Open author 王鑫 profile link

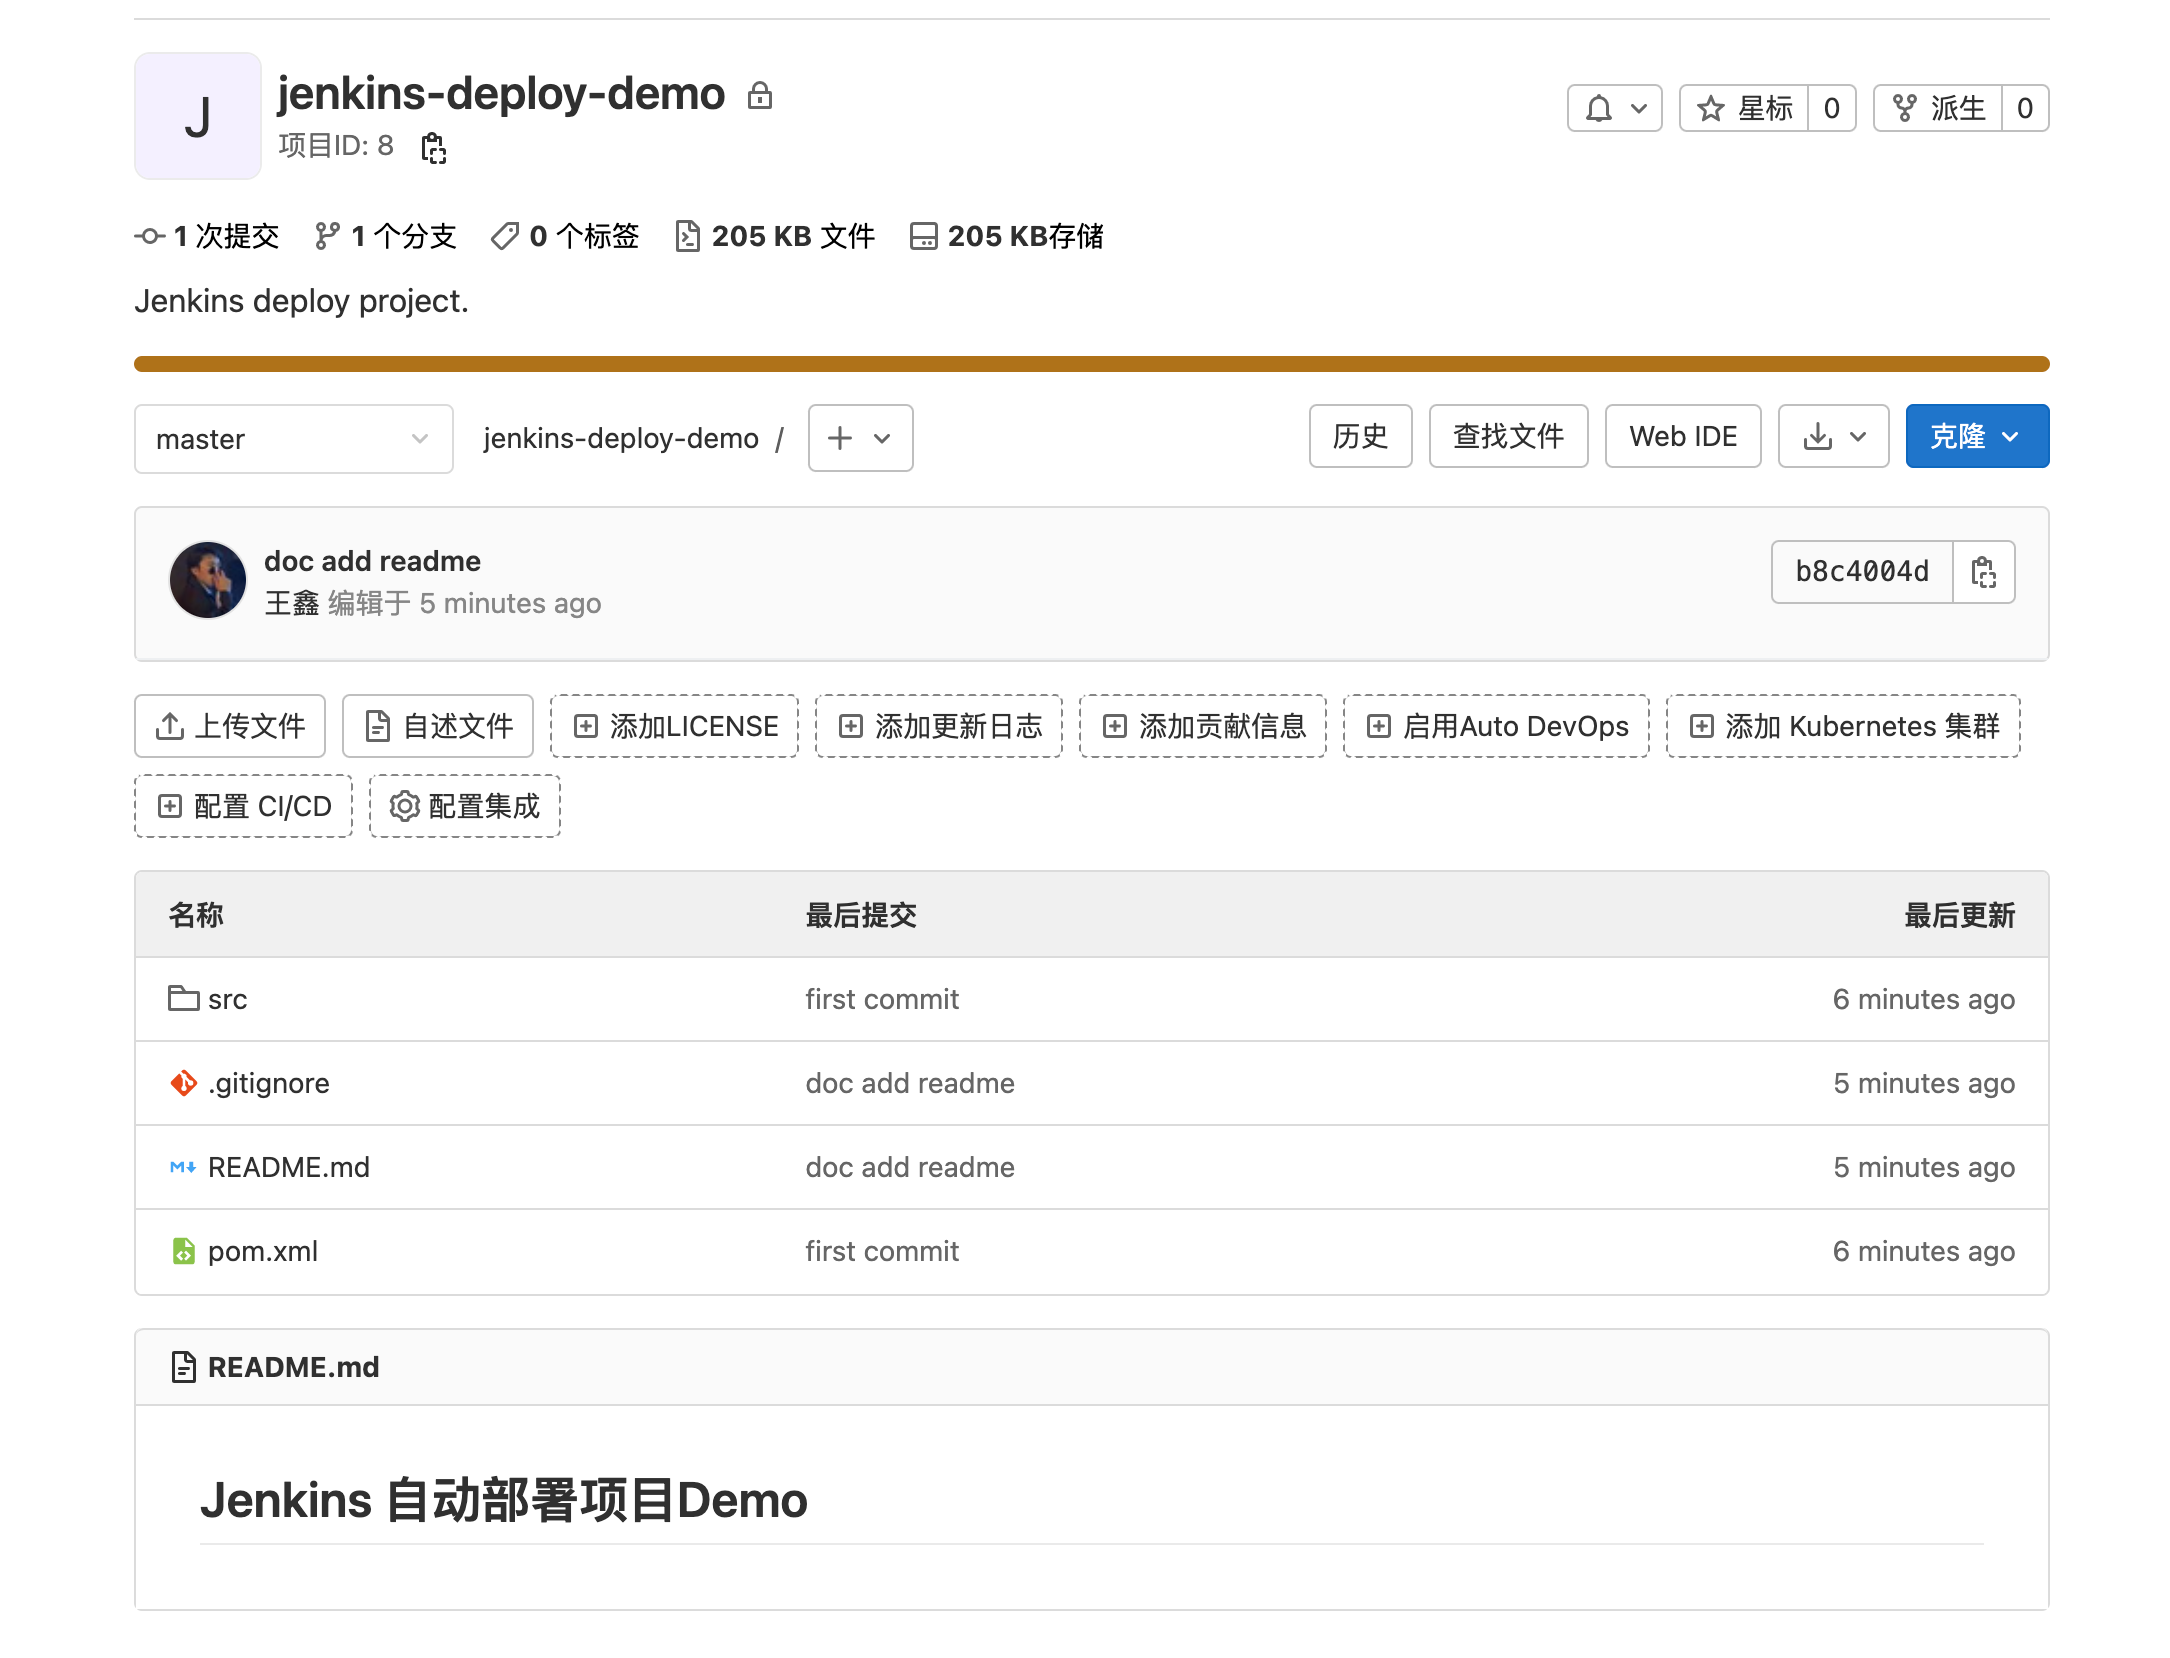(291, 603)
